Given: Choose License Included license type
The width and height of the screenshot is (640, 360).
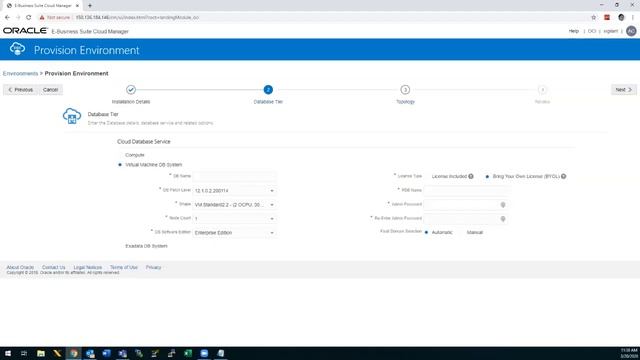Looking at the screenshot, I should pyautogui.click(x=449, y=176).
